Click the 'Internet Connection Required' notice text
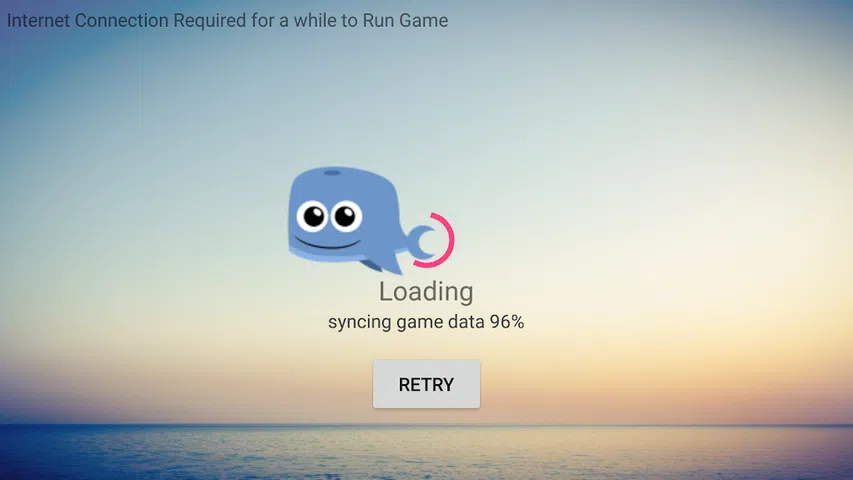The width and height of the screenshot is (853, 480). (227, 20)
